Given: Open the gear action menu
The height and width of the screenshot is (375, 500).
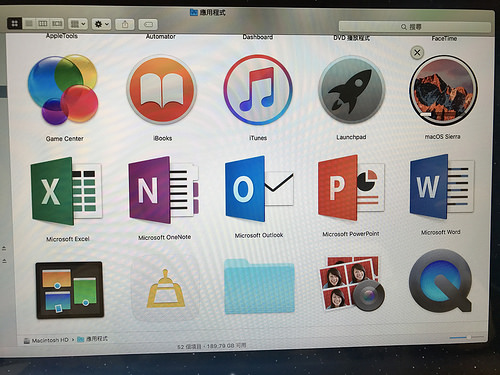Looking at the screenshot, I should (x=101, y=24).
